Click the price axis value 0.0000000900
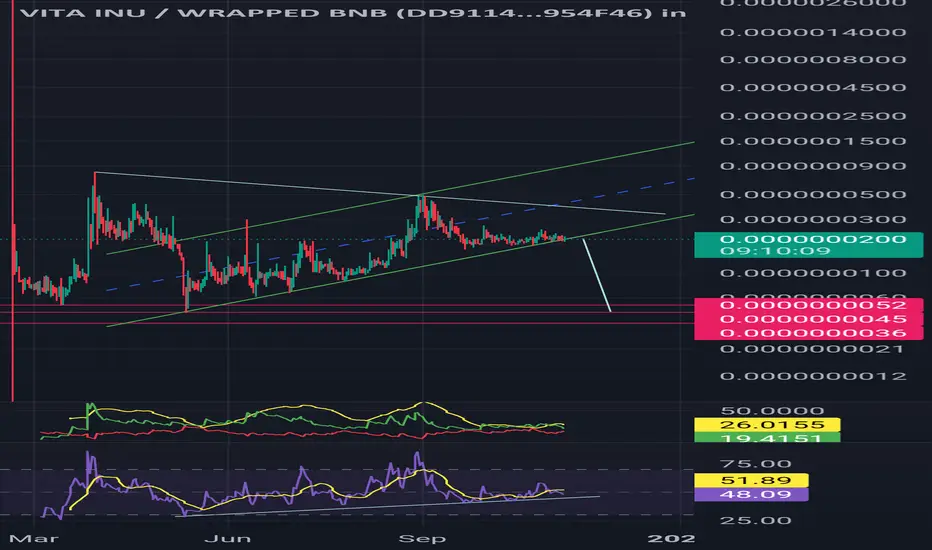Image resolution: width=932 pixels, height=550 pixels. [813, 166]
